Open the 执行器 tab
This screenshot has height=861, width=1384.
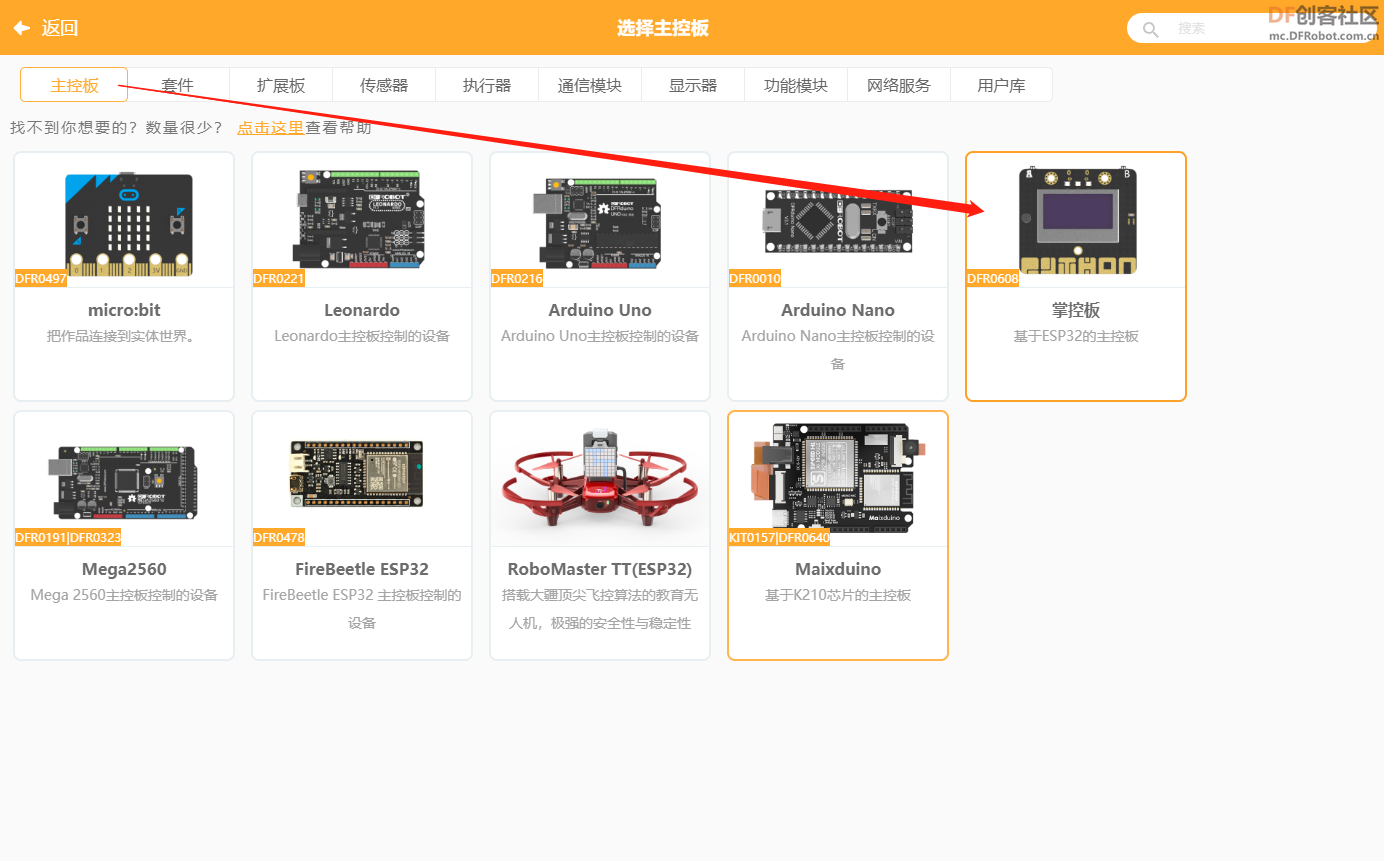point(487,85)
